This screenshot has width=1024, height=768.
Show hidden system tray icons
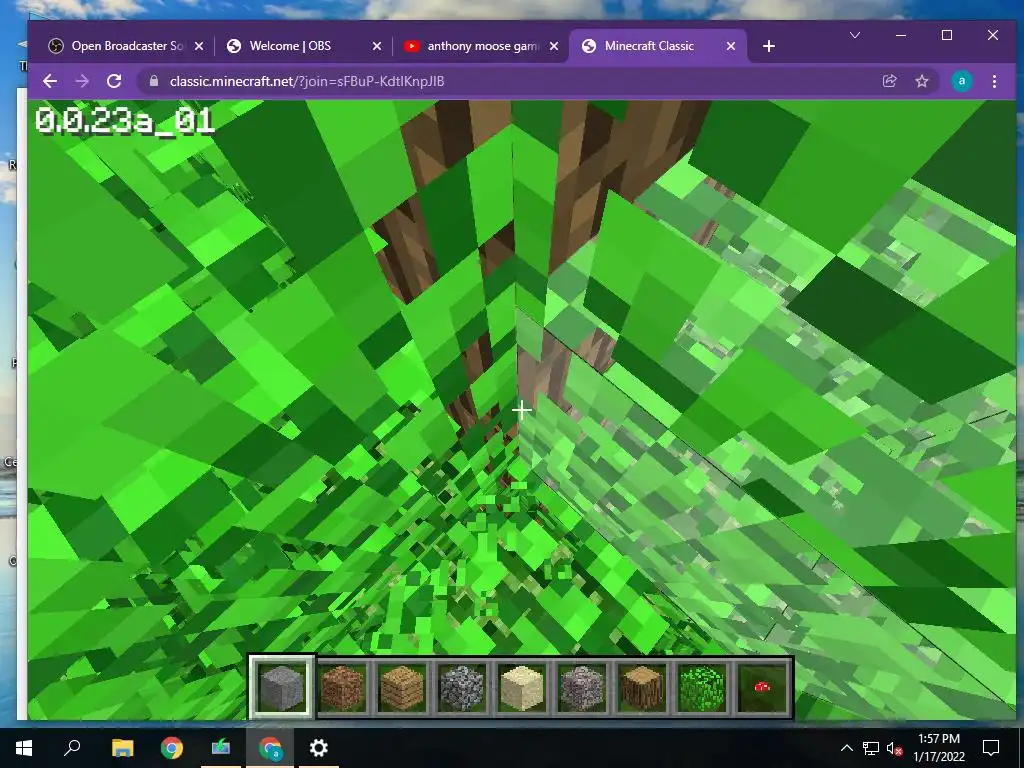pyautogui.click(x=846, y=748)
